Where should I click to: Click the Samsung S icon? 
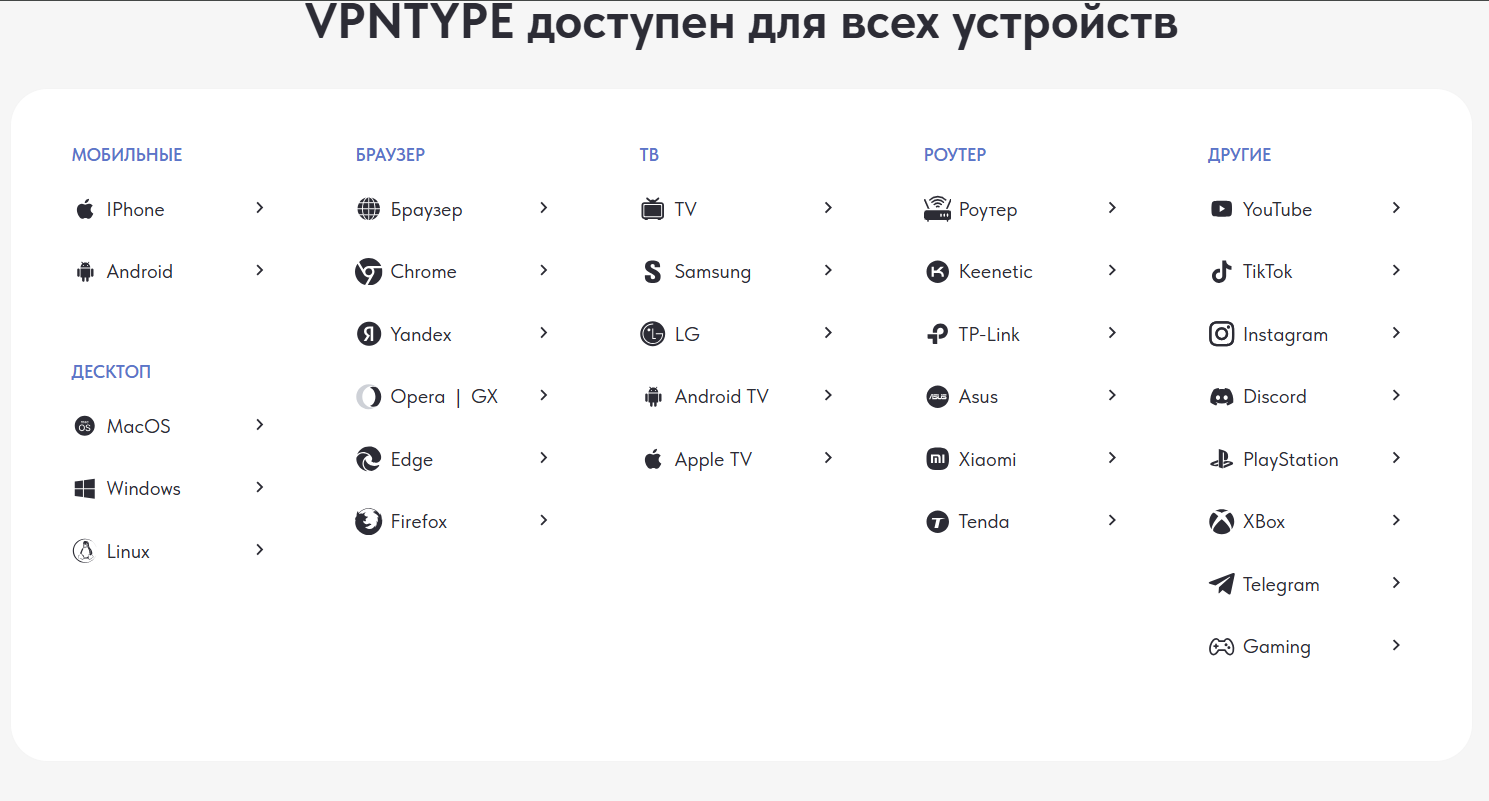tap(653, 272)
